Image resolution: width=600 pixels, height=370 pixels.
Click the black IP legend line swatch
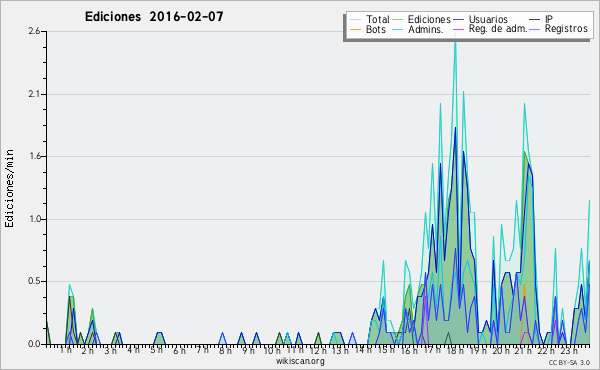(535, 20)
